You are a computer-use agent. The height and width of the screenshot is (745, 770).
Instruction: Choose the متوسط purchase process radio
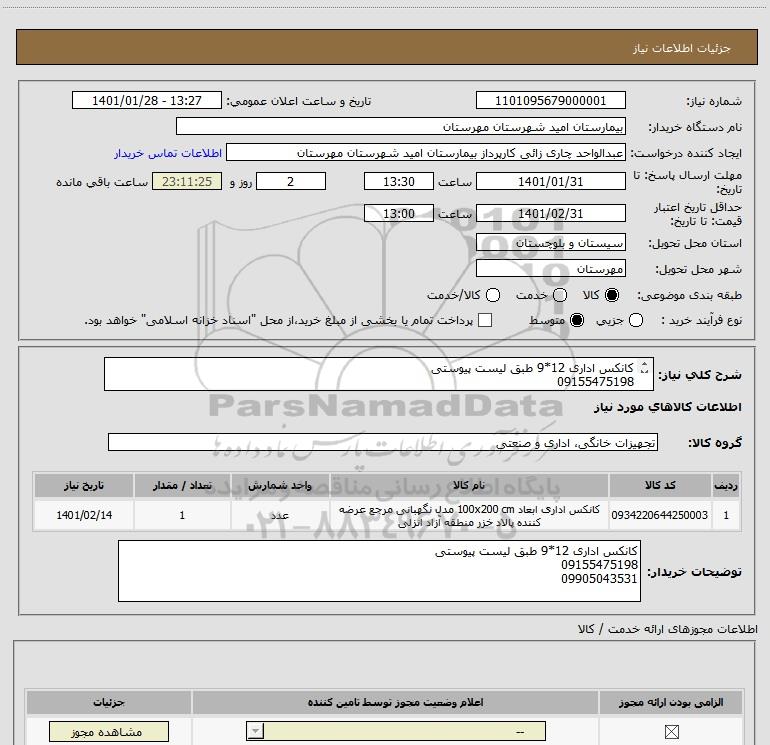[577, 320]
